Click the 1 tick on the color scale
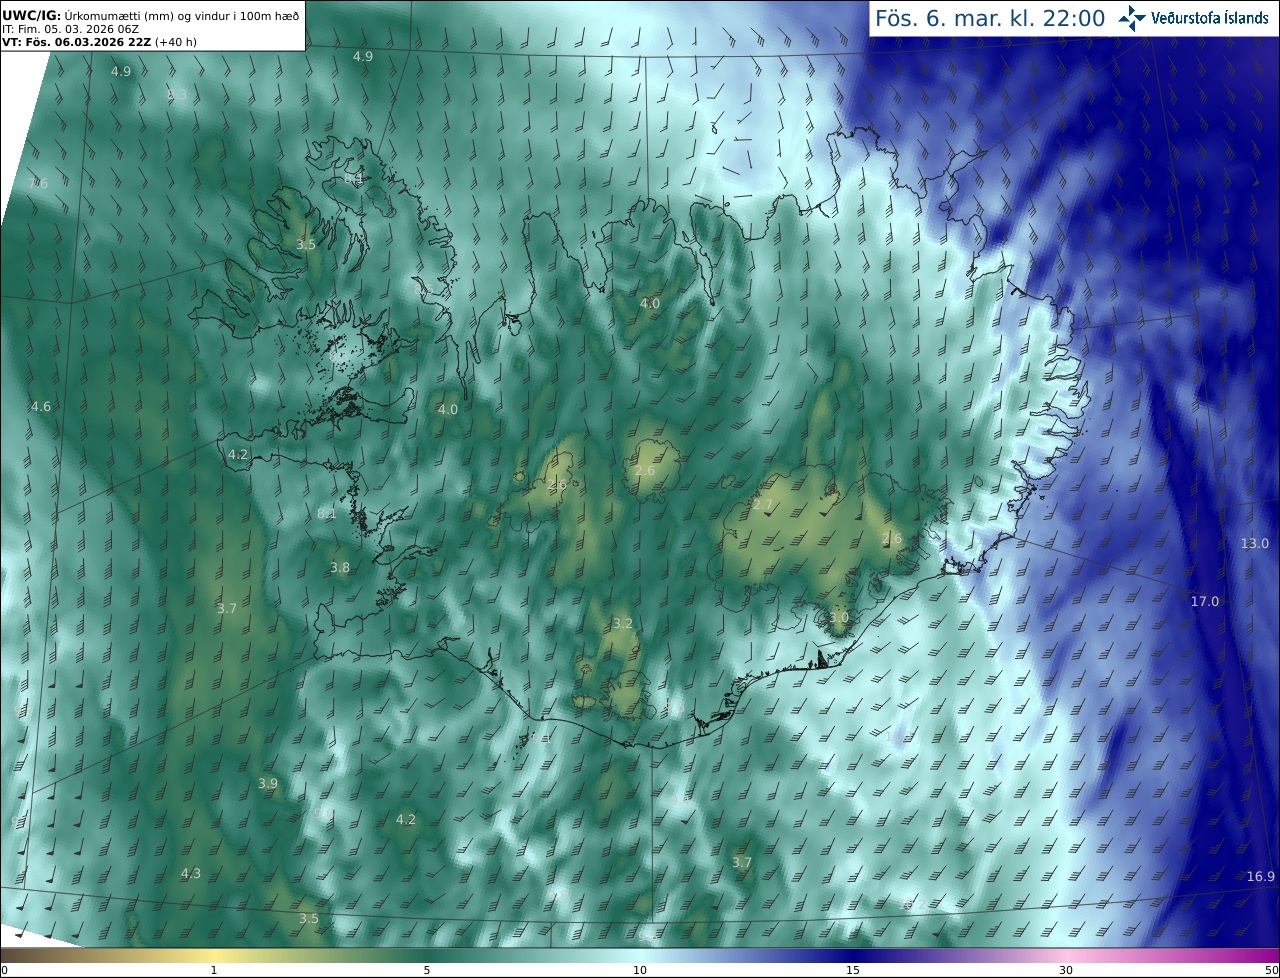The width and height of the screenshot is (1280, 978). pyautogui.click(x=214, y=970)
